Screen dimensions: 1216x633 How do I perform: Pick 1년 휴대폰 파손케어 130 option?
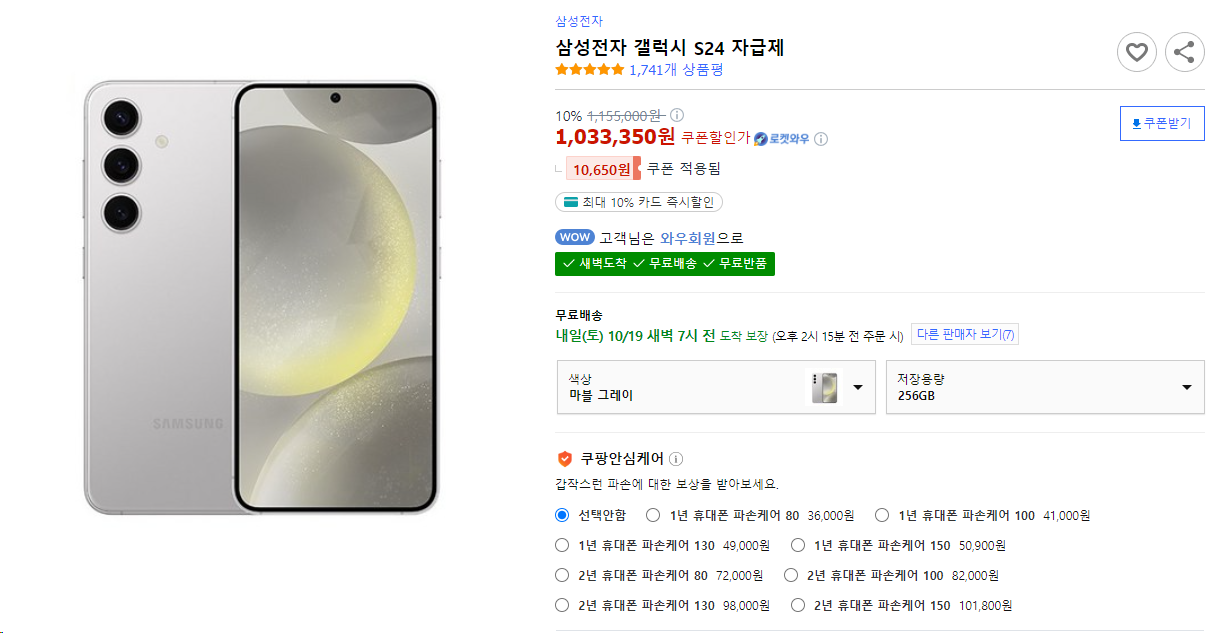point(561,545)
